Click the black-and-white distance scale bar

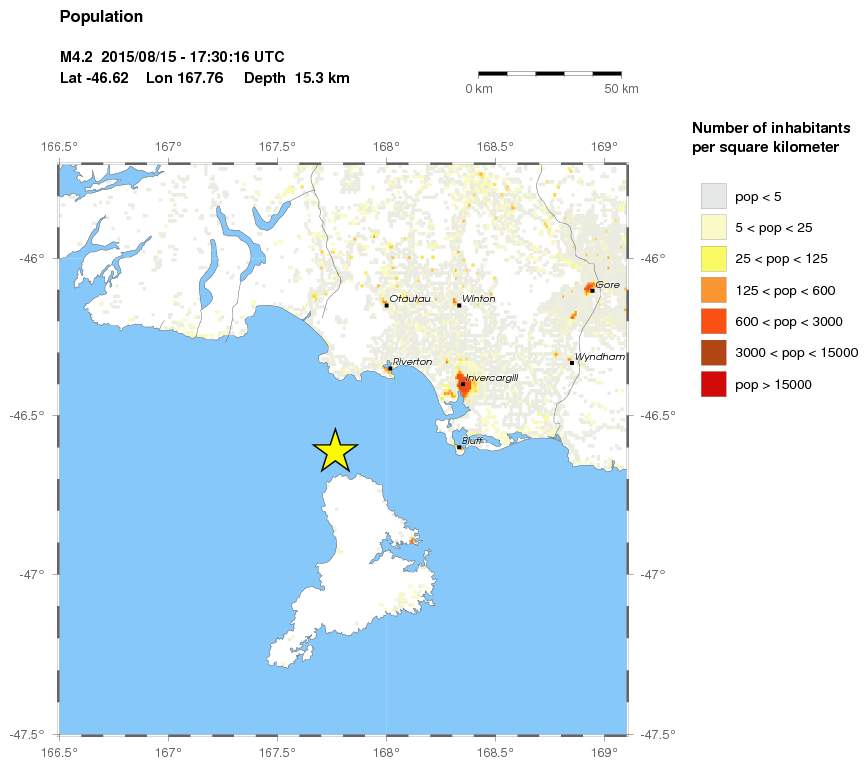click(x=550, y=73)
